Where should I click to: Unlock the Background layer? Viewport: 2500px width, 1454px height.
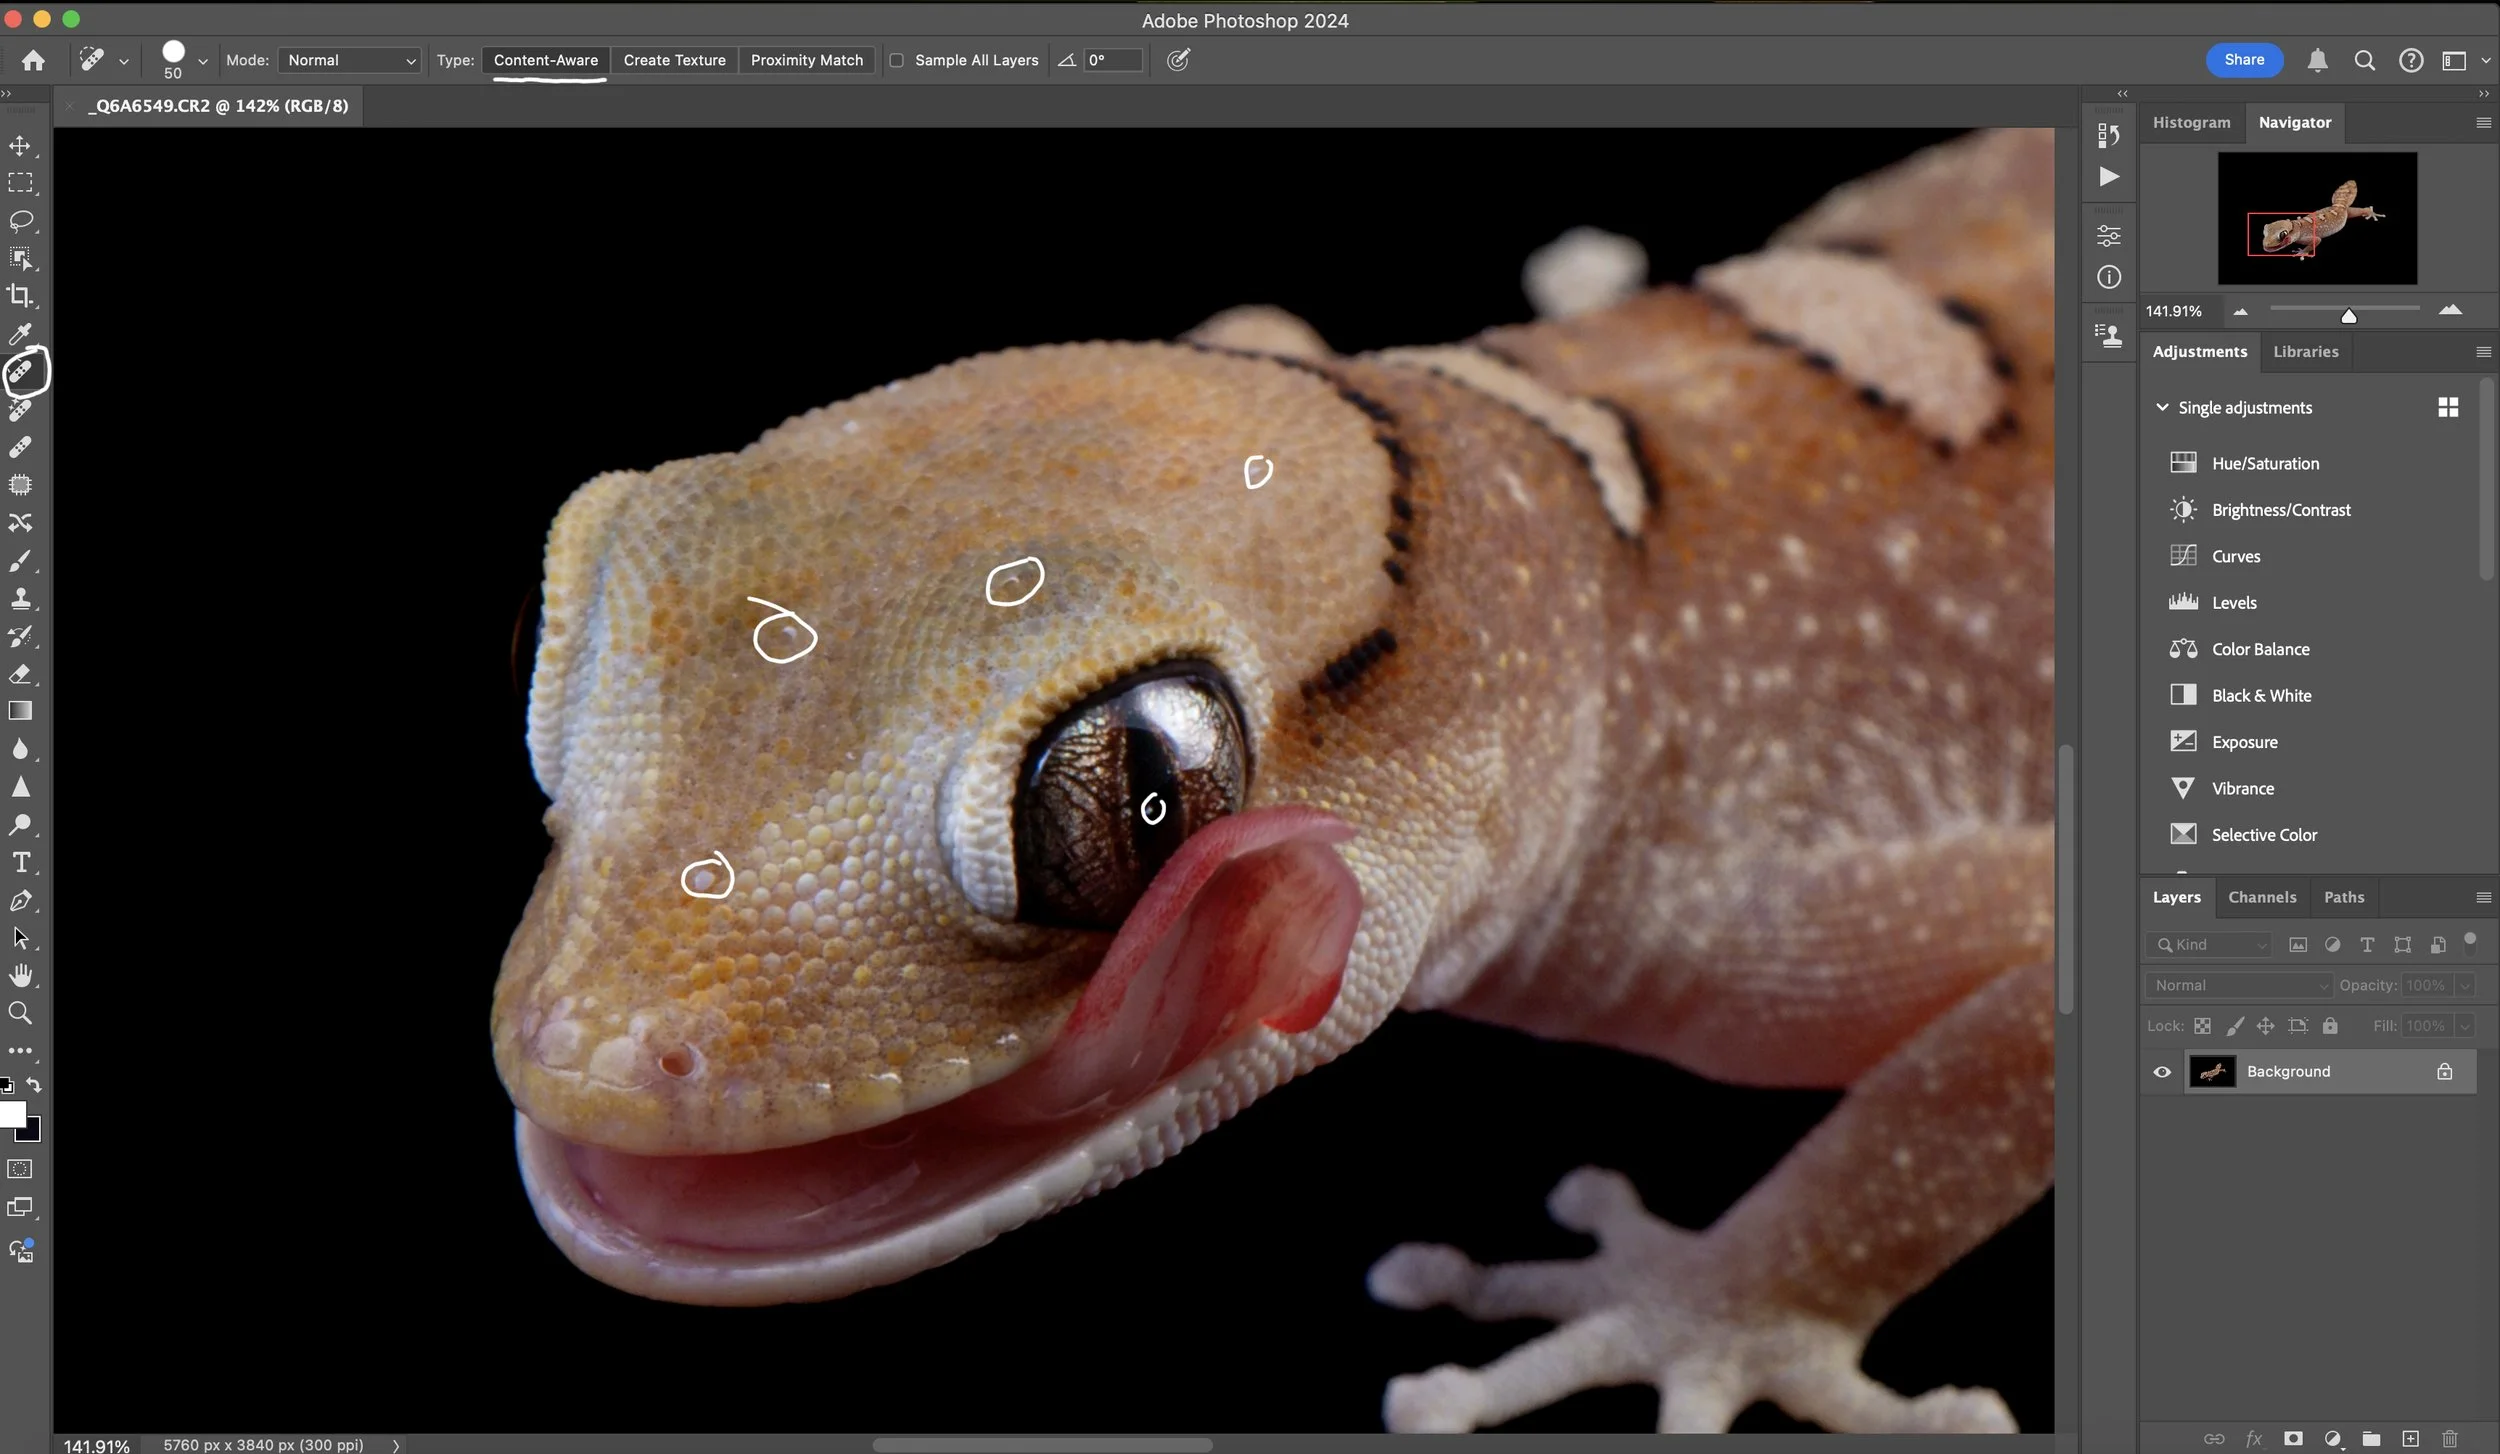2445,1071
